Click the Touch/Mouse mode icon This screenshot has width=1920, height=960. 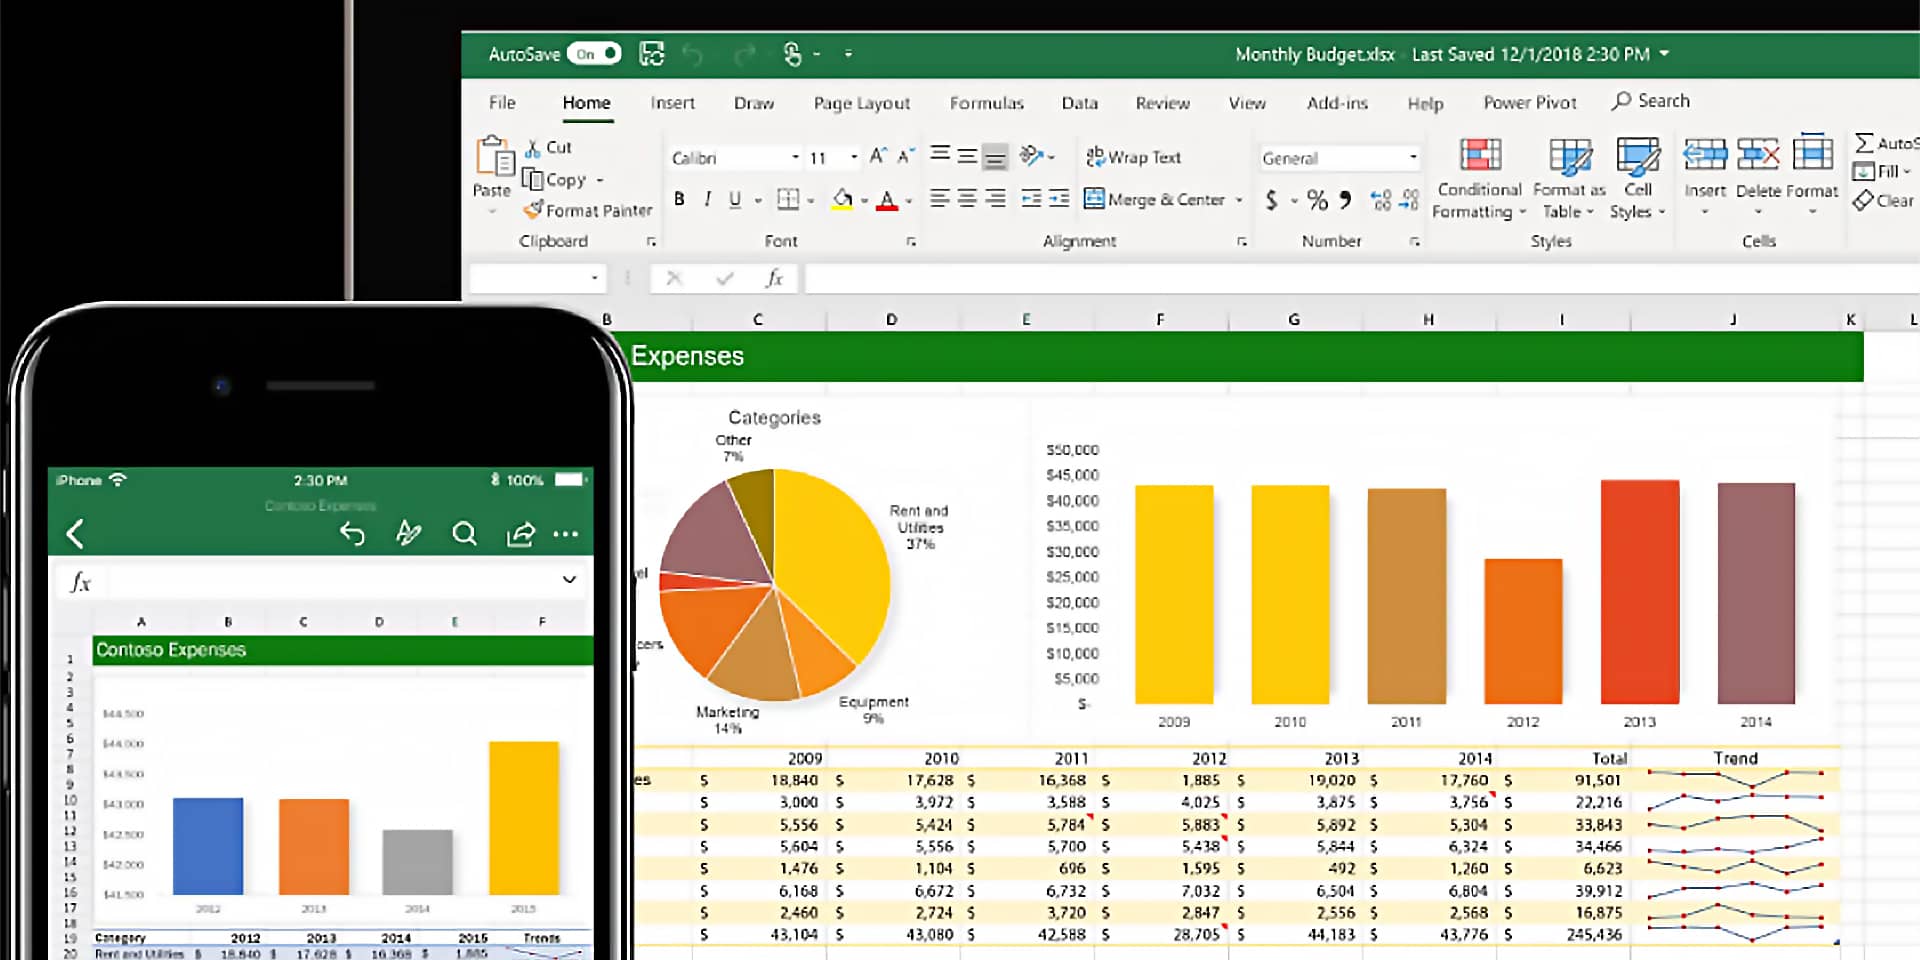pyautogui.click(x=793, y=54)
